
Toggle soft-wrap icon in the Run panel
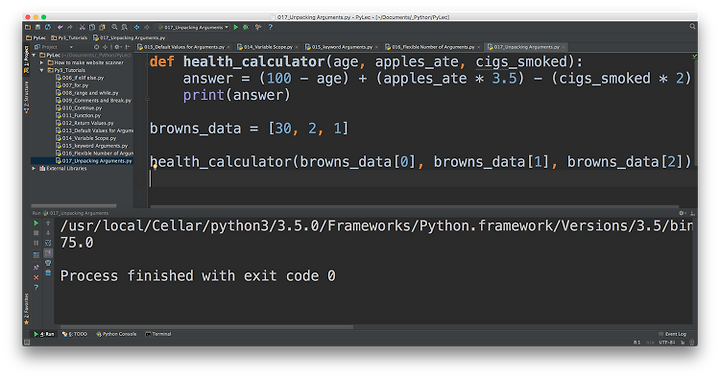click(48, 243)
